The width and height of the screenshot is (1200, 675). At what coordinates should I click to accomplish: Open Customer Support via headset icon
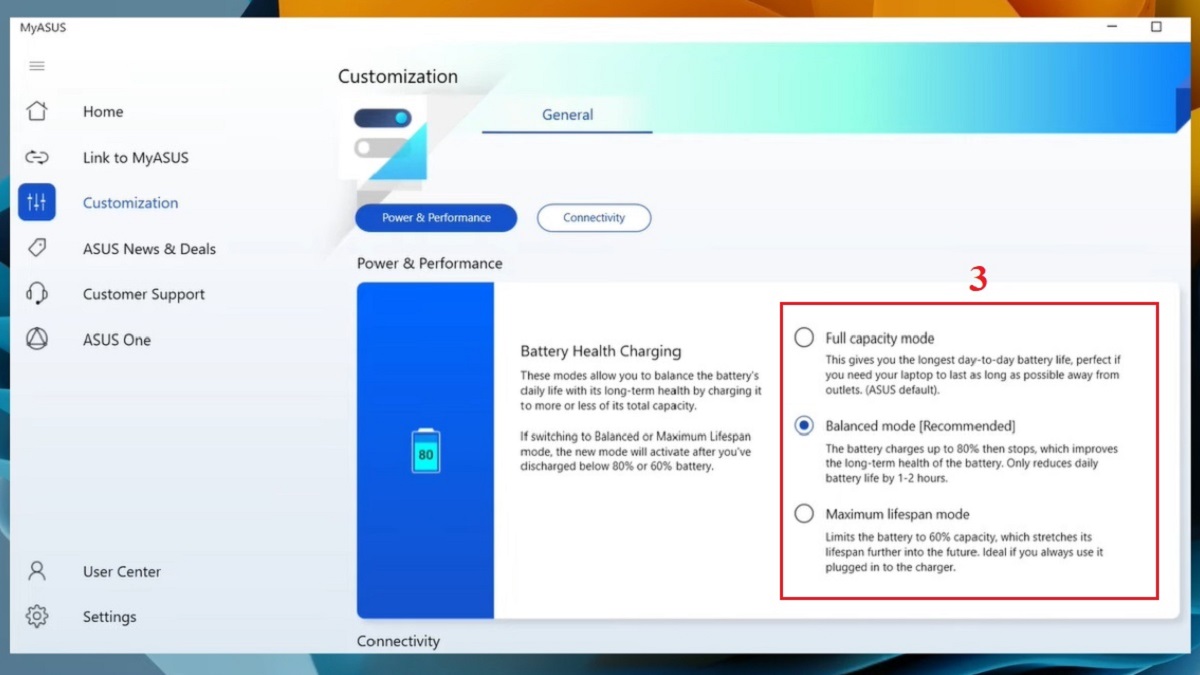[x=37, y=293]
